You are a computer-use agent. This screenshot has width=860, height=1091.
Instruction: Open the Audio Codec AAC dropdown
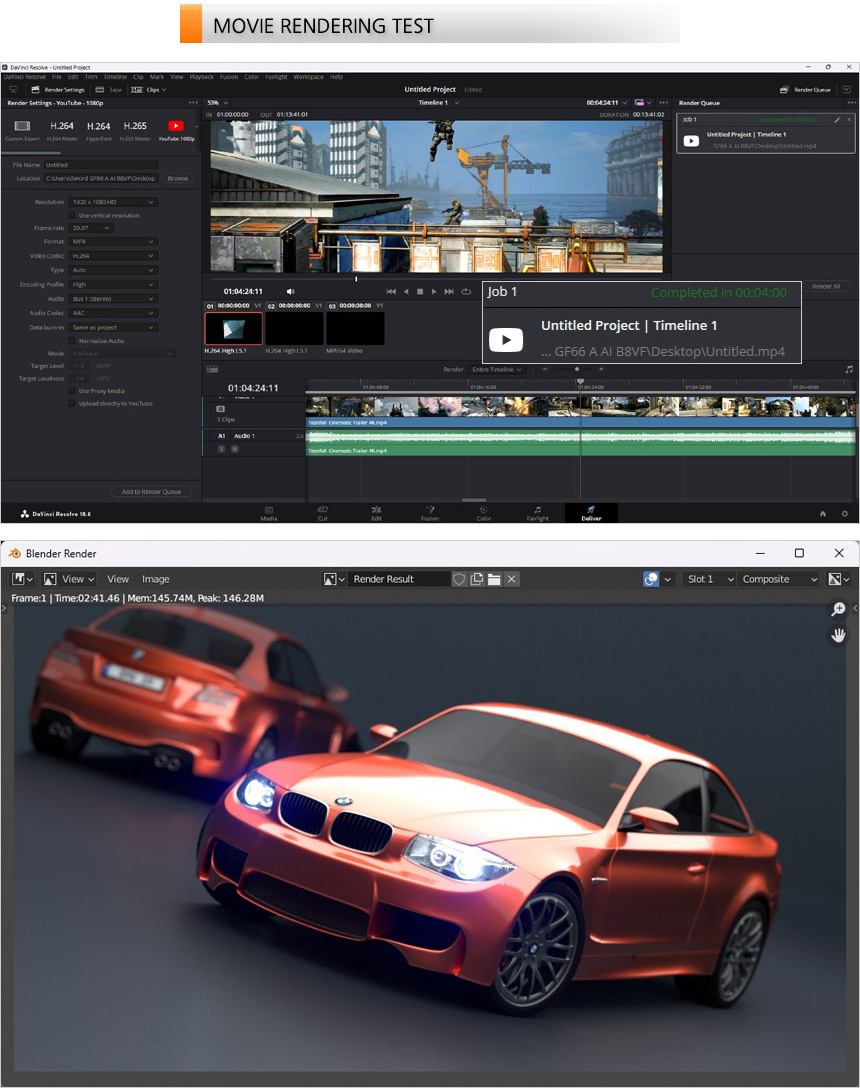(113, 313)
